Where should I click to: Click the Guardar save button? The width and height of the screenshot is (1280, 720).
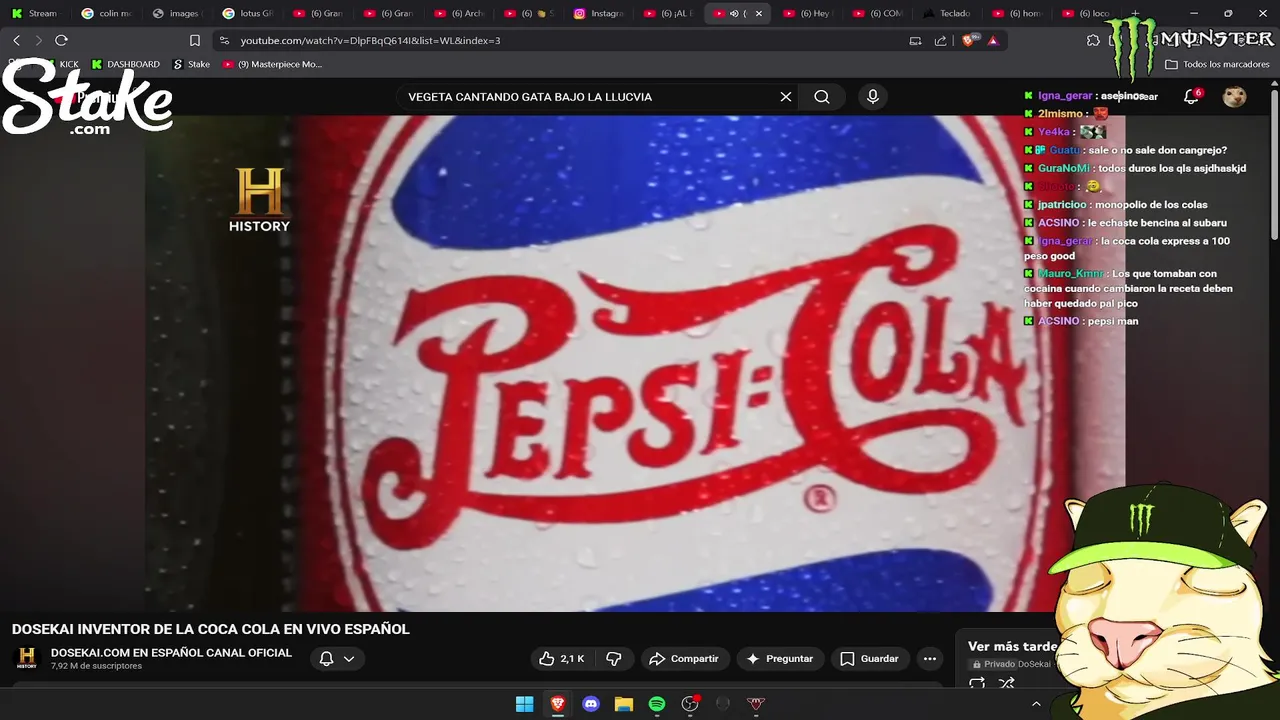pyautogui.click(x=869, y=659)
